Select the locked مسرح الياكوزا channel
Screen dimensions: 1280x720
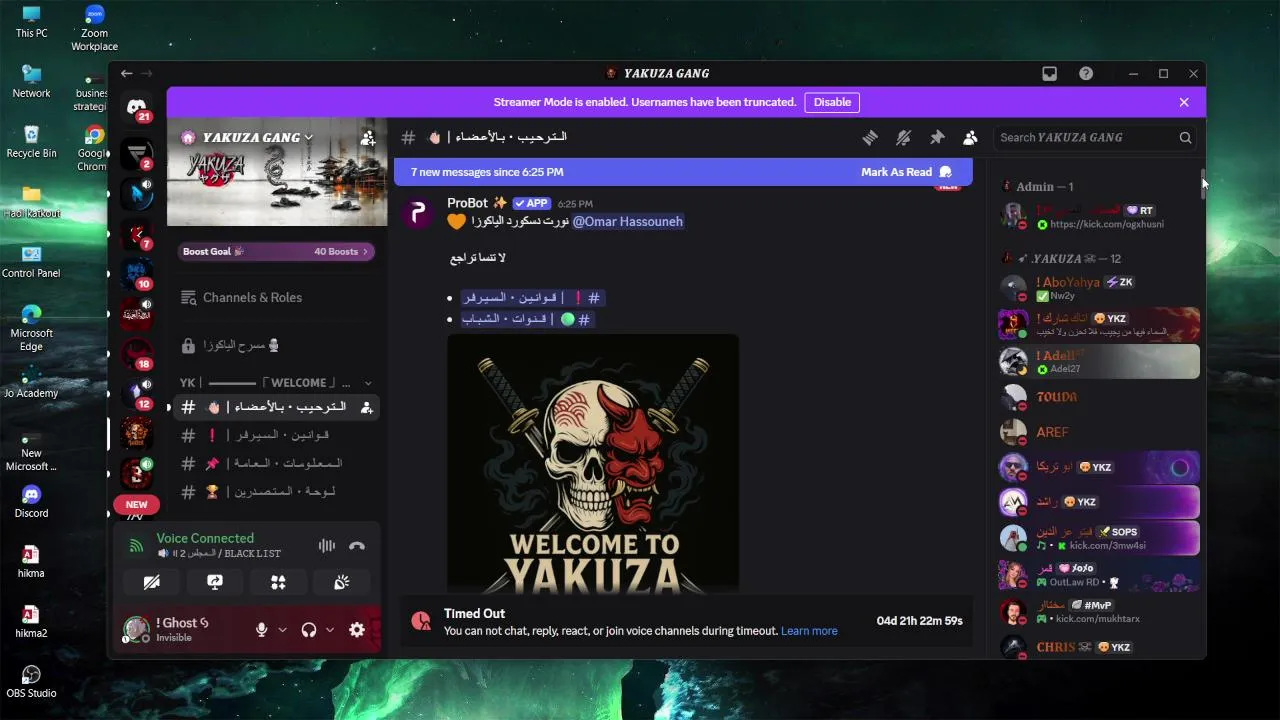(277, 346)
